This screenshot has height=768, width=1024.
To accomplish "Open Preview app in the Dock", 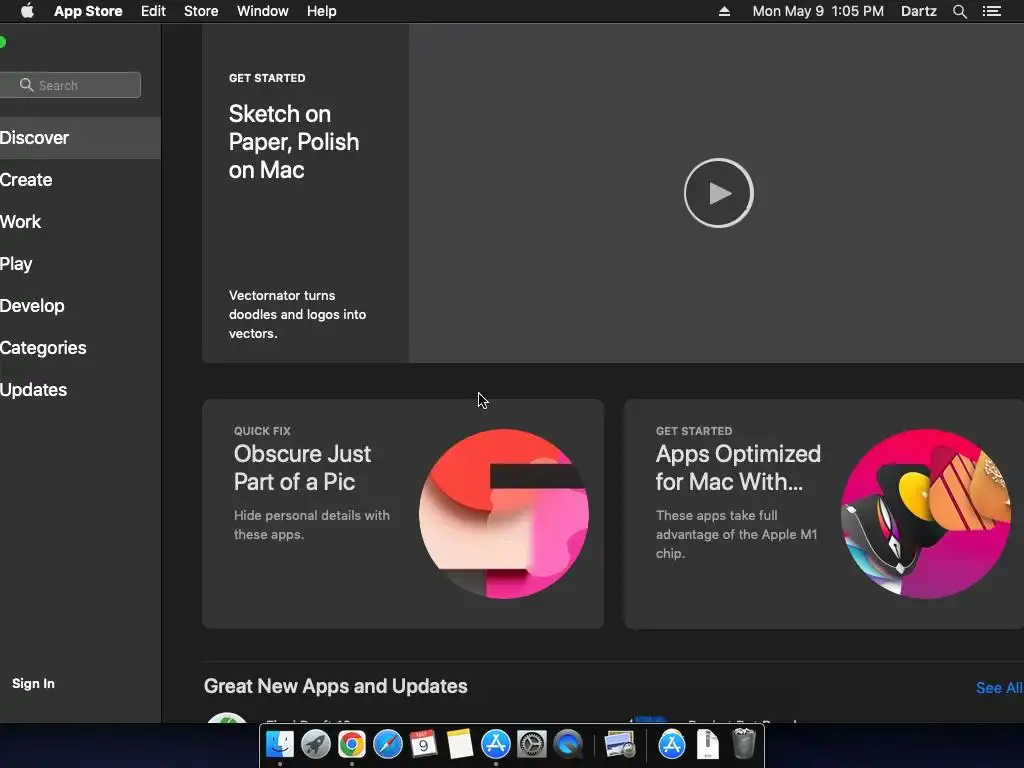I will (620, 744).
